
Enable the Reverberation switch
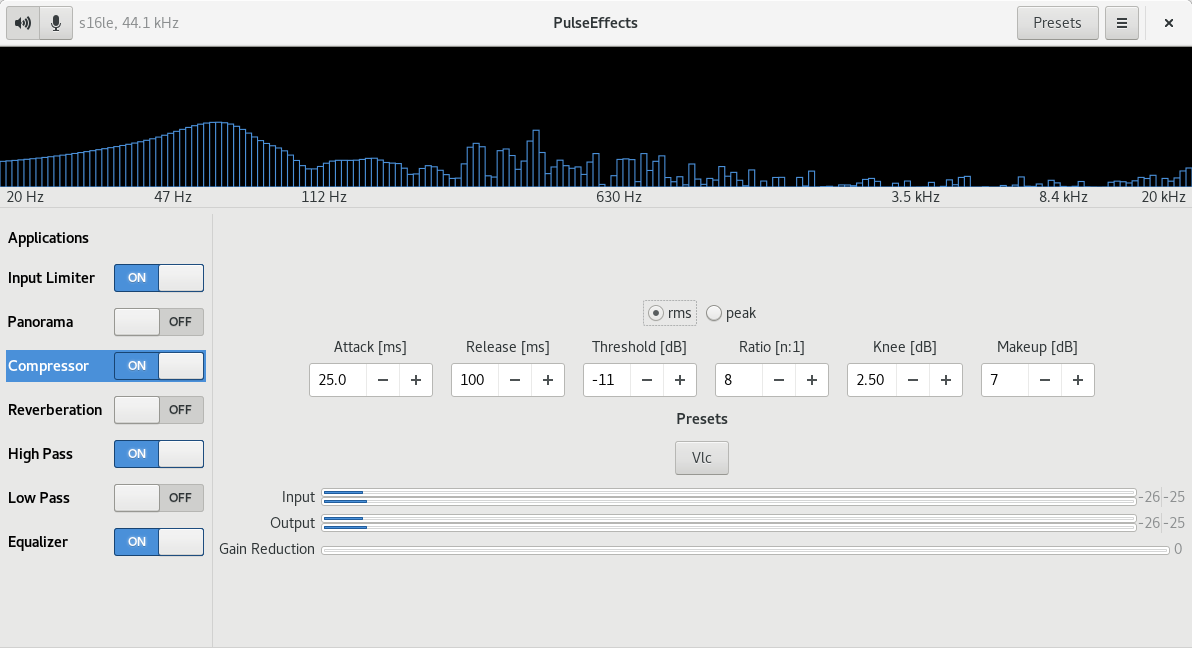159,410
